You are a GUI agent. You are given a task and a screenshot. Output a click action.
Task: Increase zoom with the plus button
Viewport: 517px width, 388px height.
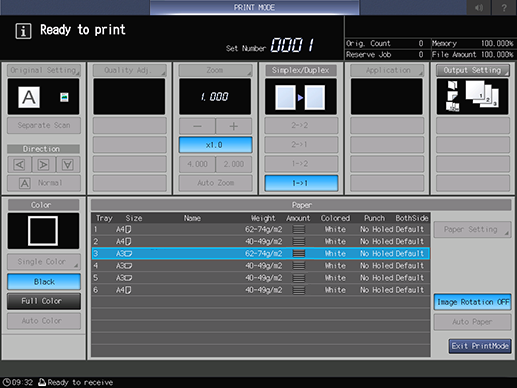click(x=234, y=126)
